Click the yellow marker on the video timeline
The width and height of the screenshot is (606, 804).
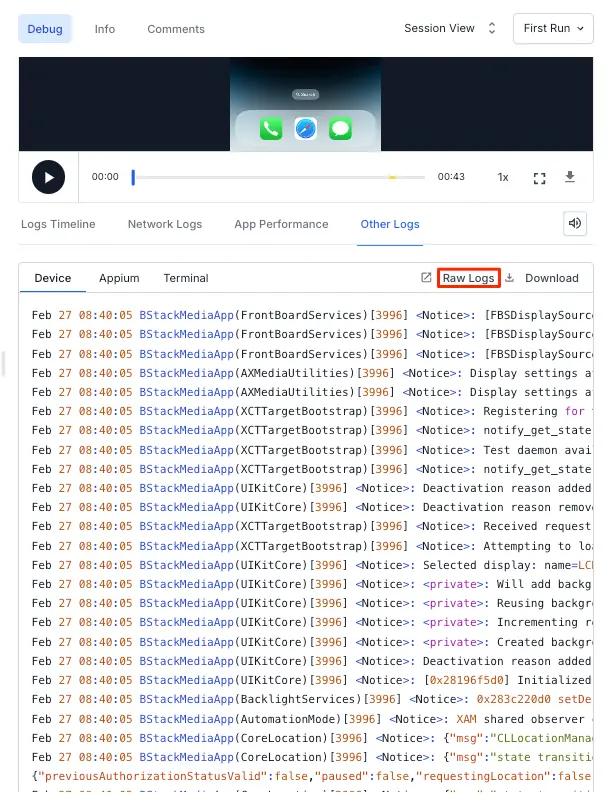(392, 177)
